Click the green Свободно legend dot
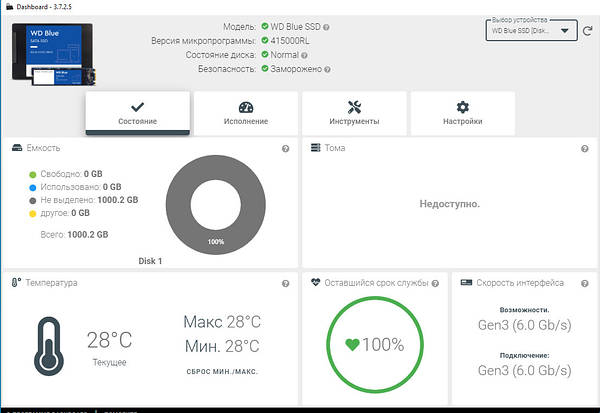 coord(33,175)
